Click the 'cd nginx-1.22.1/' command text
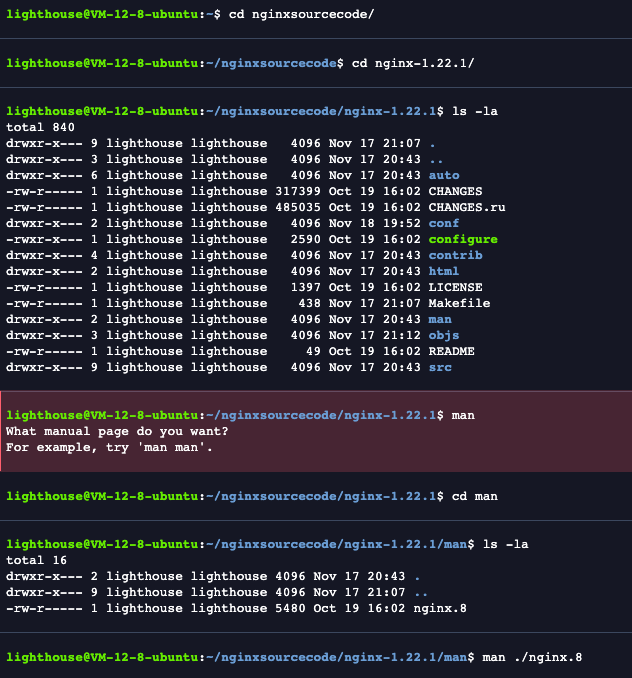The height and width of the screenshot is (678, 632). (x=413, y=63)
